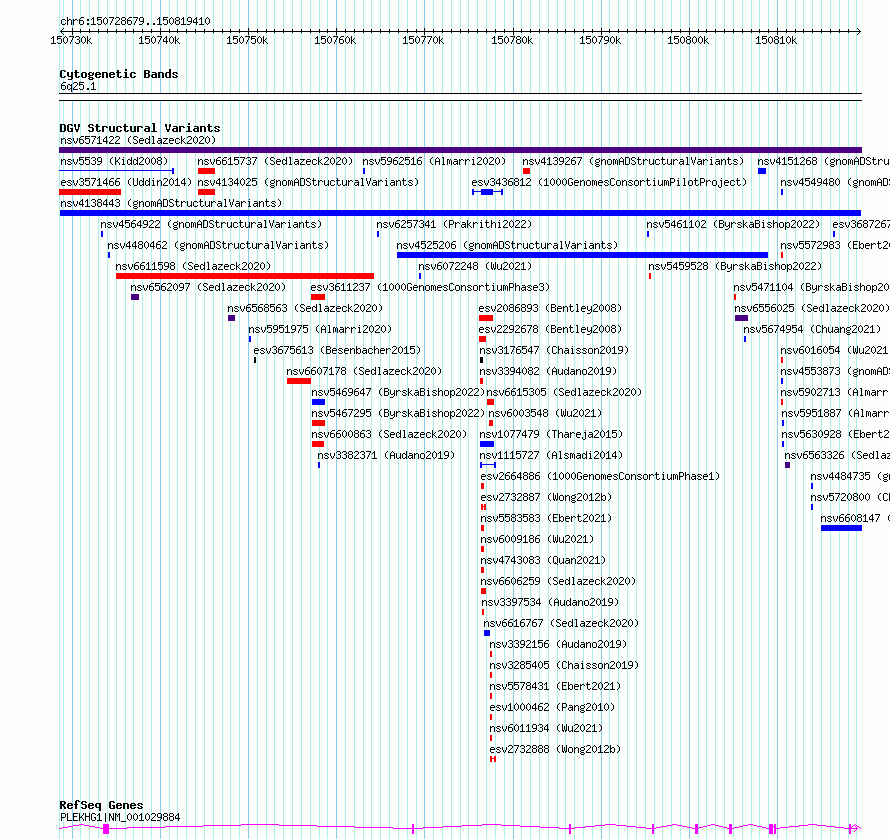Click nsv3397534 (Audano2019) label
This screenshot has width=890, height=839.
[x=550, y=602]
